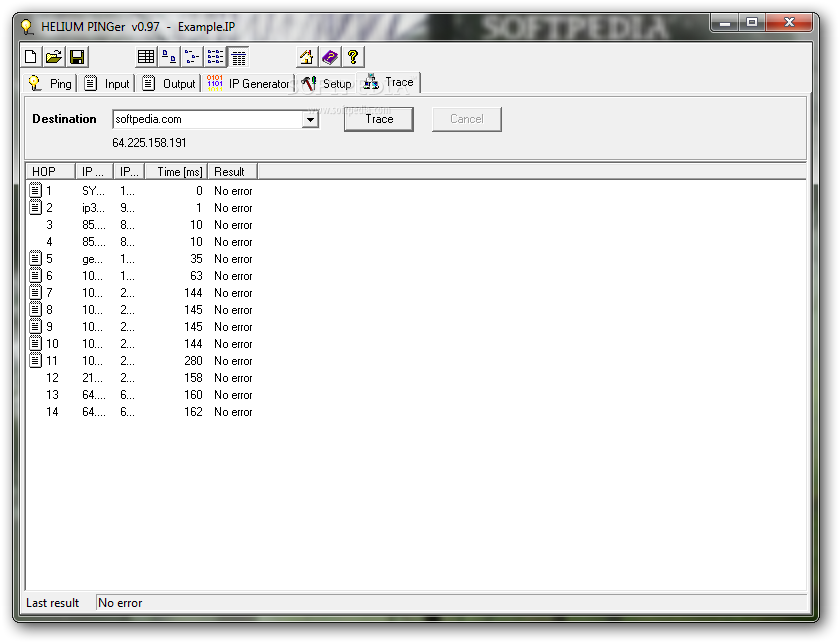Click the 280 time value
Image resolution: width=840 pixels, height=643 pixels.
point(193,361)
